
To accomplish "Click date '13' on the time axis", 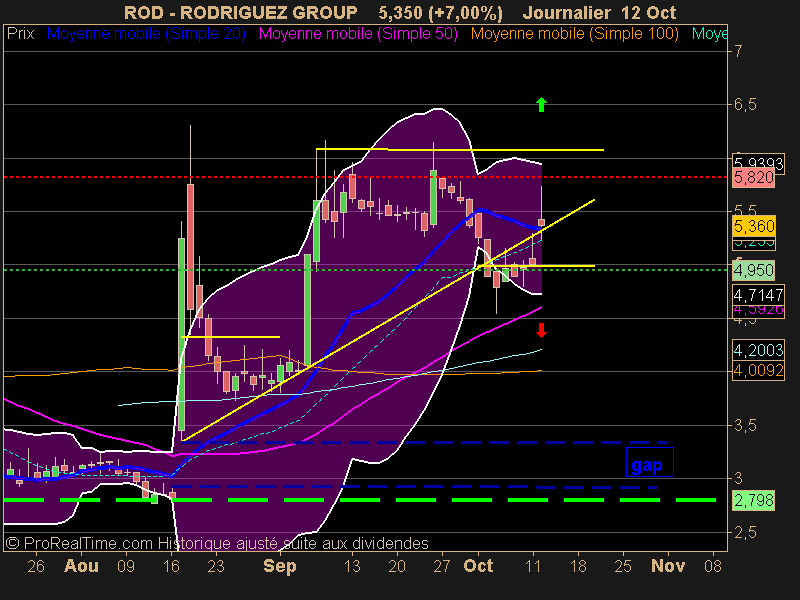I will pos(352,566).
